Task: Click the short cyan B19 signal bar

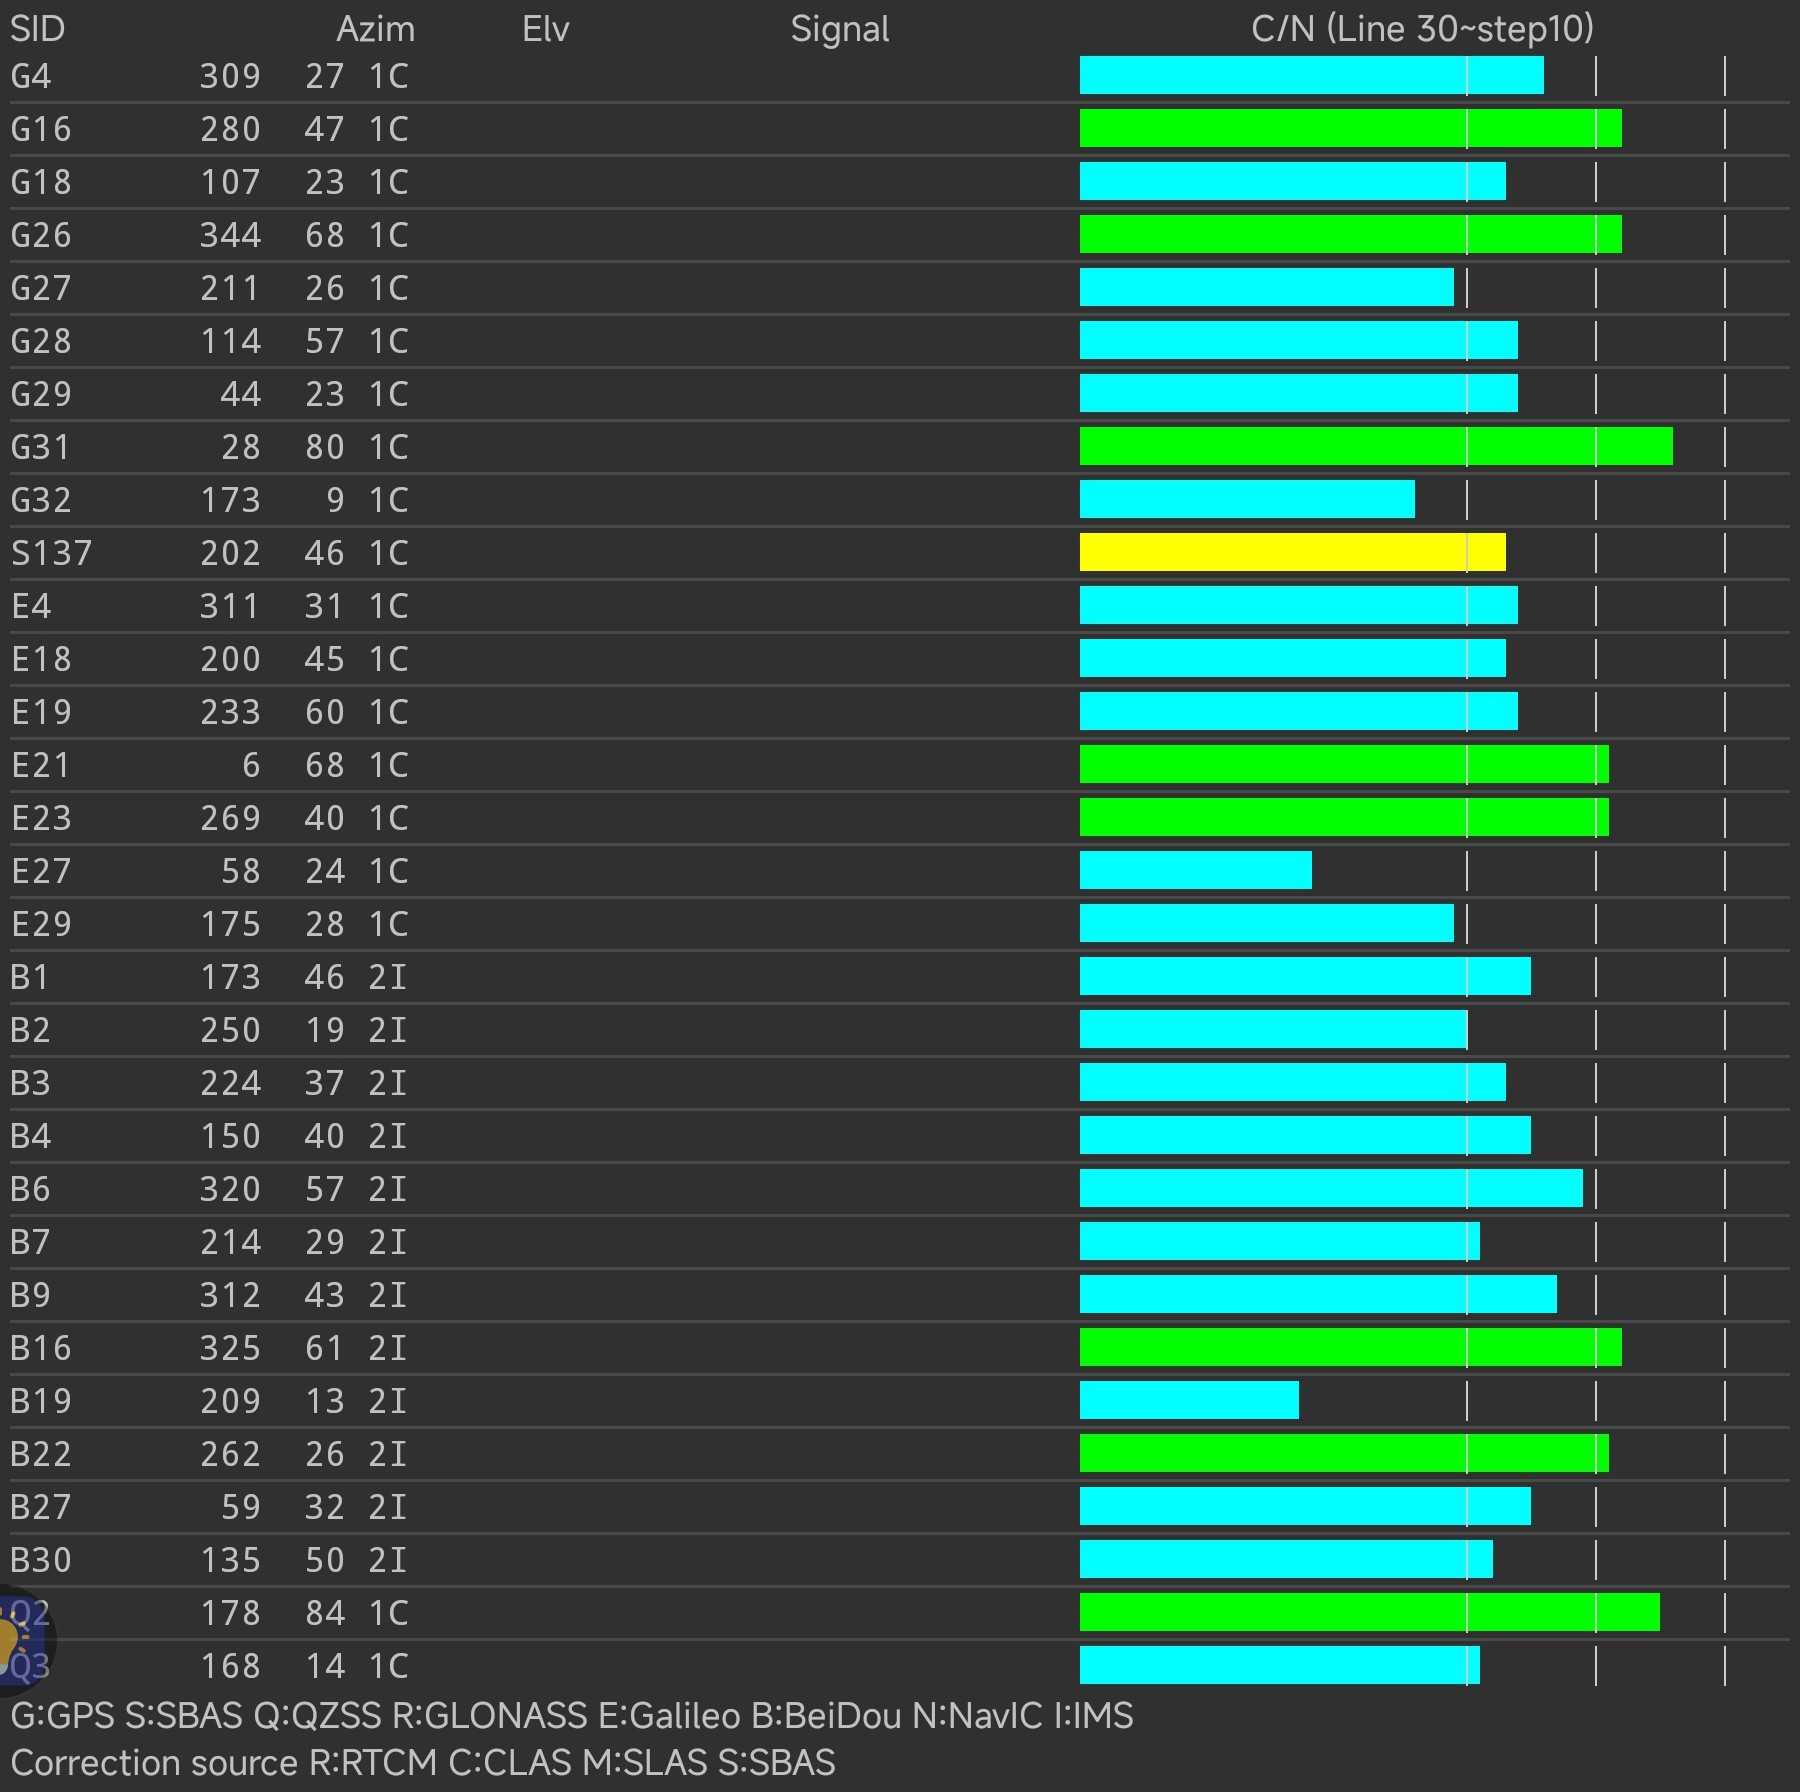Action: coord(1189,1400)
